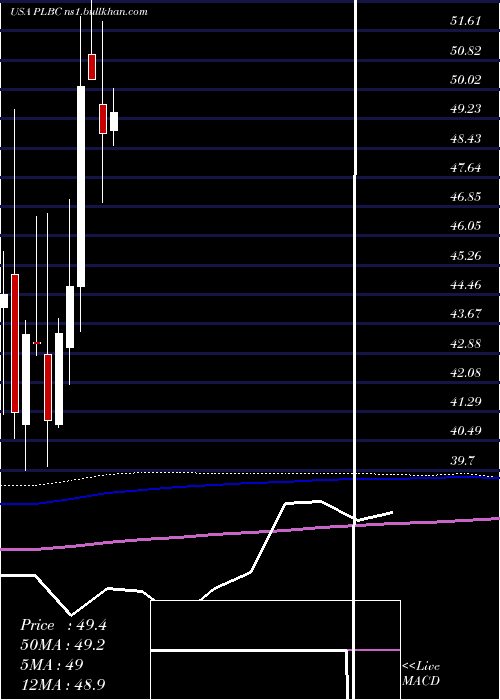Click the 51.61 price axis label

(x=466, y=21)
